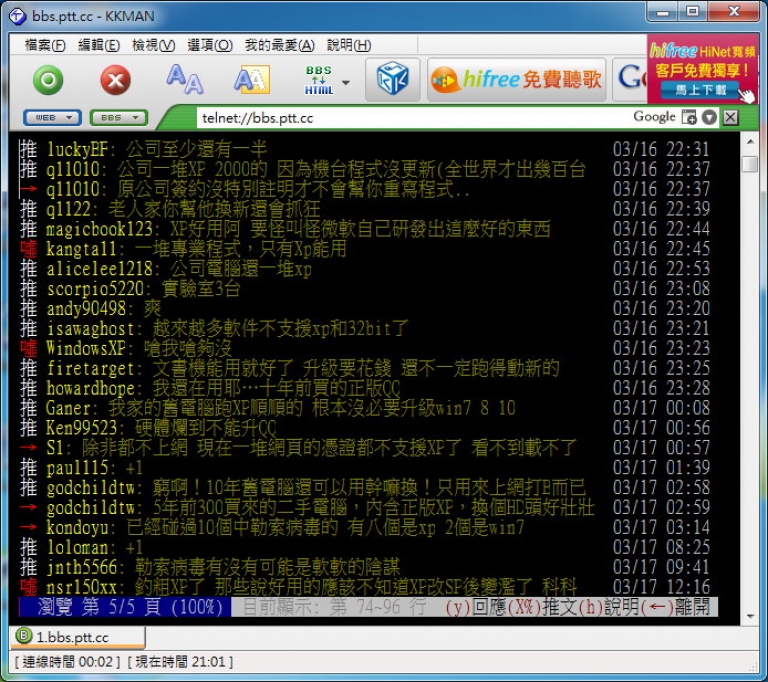Click the S1 comment line

364,448
